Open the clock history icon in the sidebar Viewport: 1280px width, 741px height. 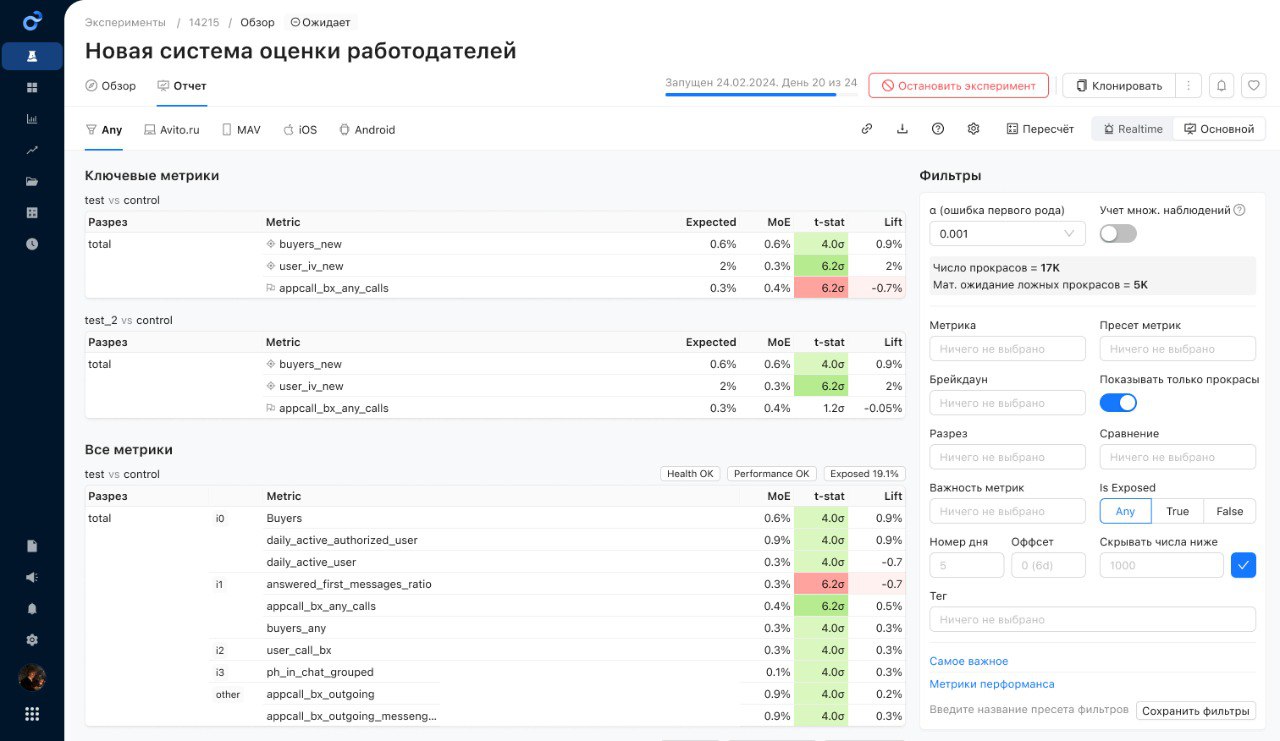pyautogui.click(x=32, y=243)
